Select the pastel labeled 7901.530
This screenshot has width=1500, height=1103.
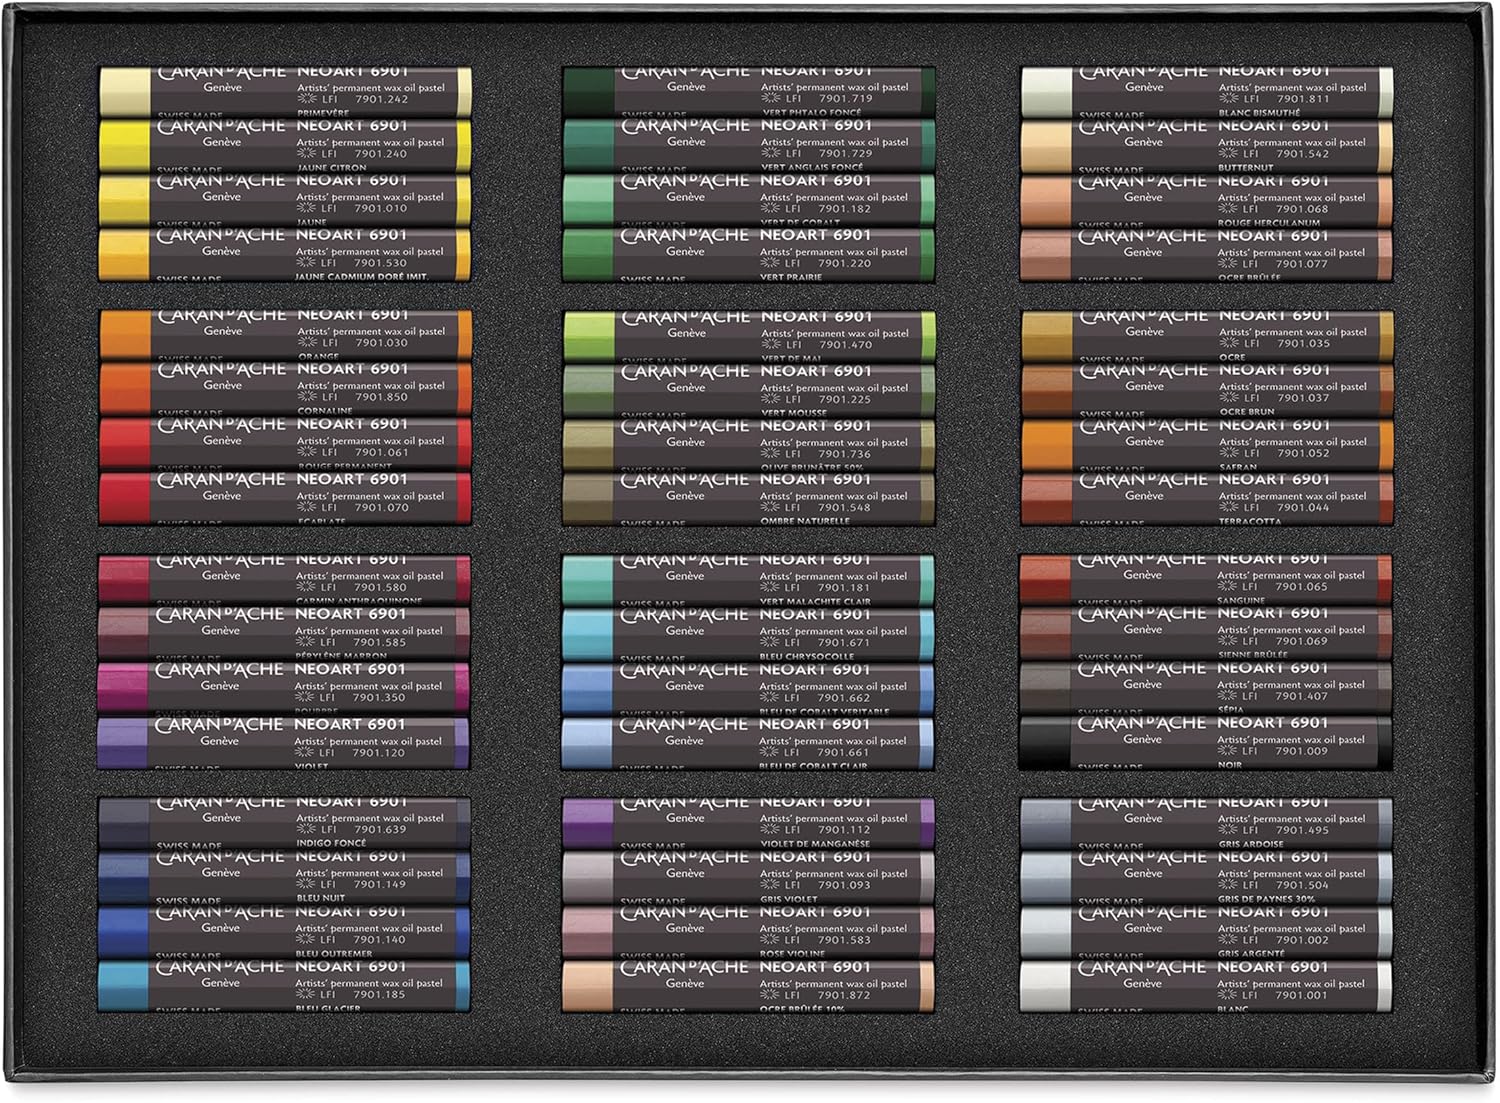pyautogui.click(x=285, y=255)
